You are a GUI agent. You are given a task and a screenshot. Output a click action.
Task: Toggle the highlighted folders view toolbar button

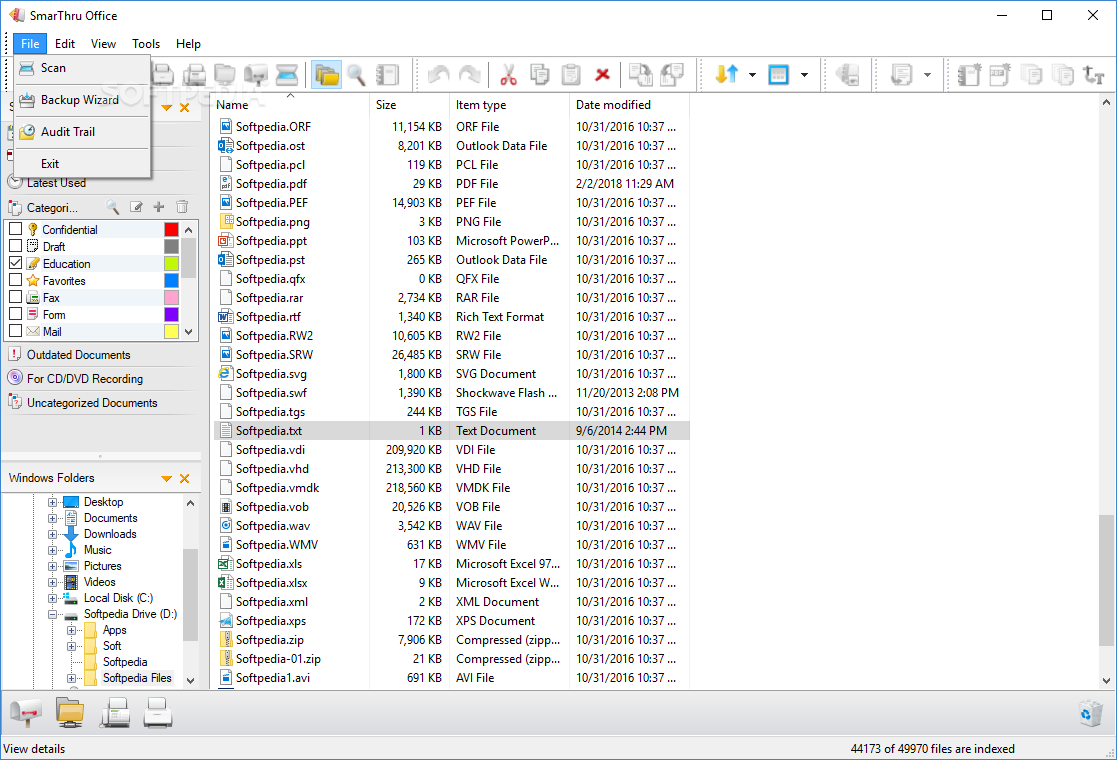(x=326, y=74)
